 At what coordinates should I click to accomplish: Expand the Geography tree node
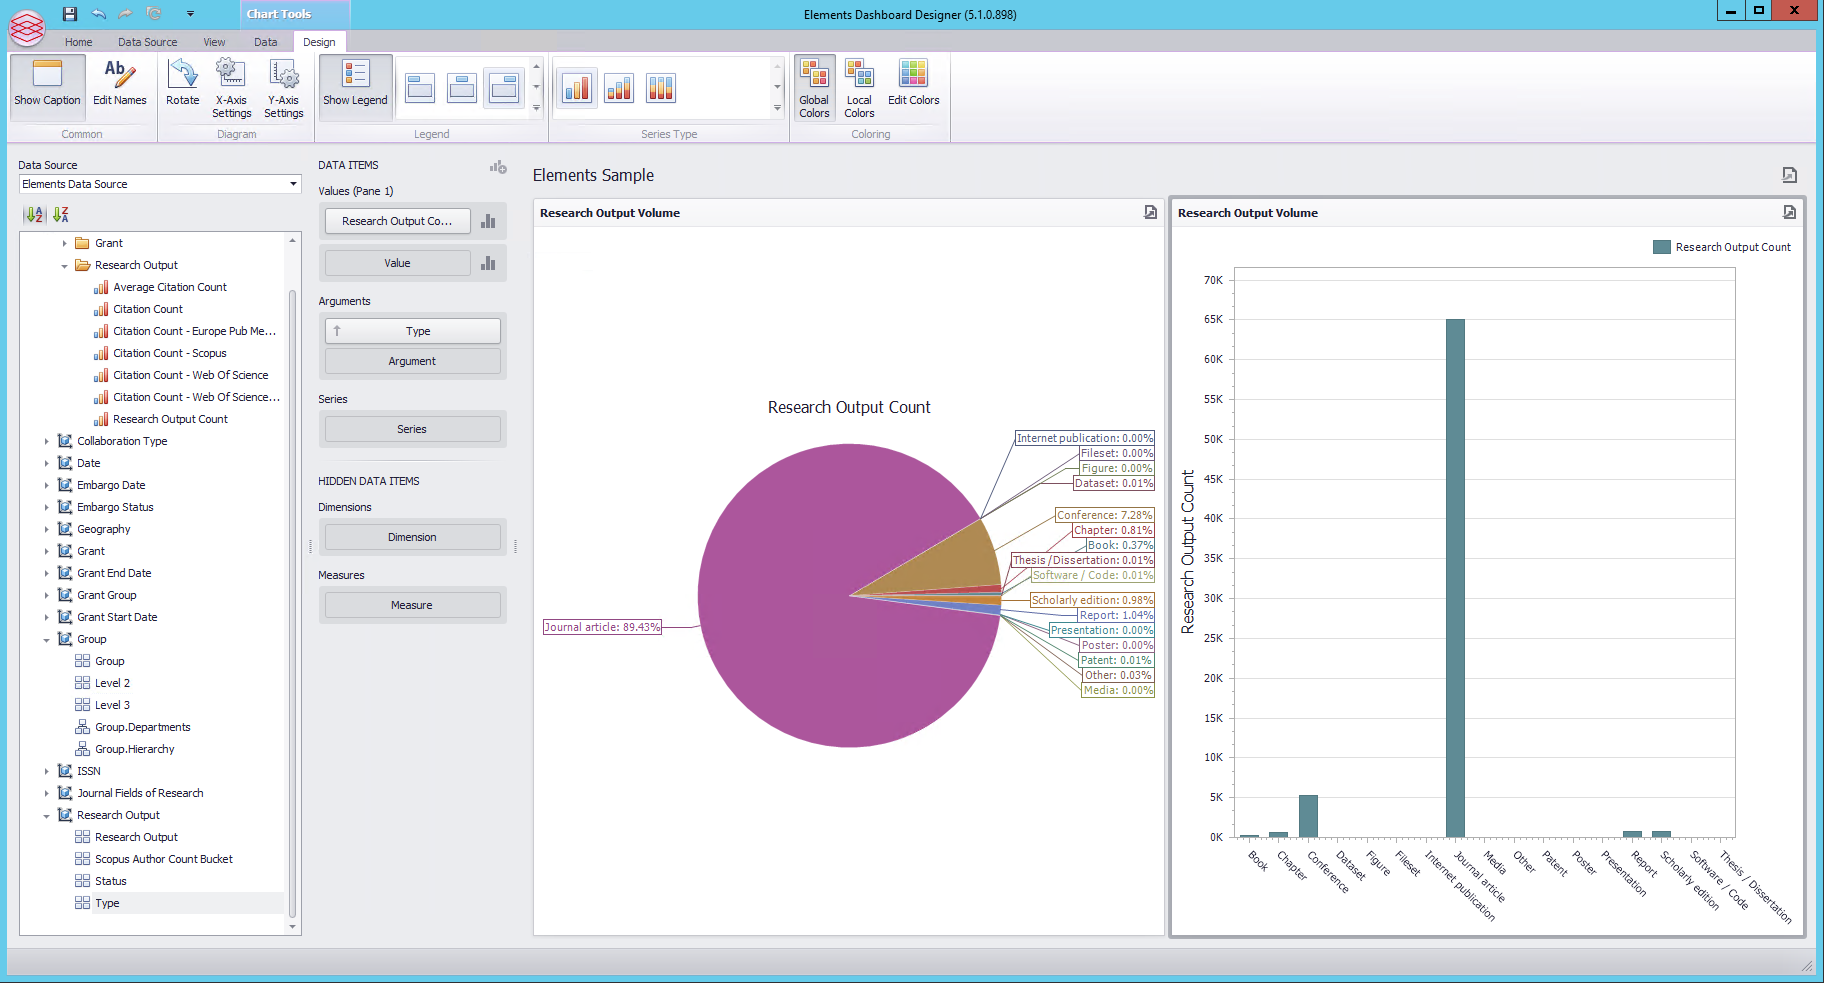click(46, 529)
